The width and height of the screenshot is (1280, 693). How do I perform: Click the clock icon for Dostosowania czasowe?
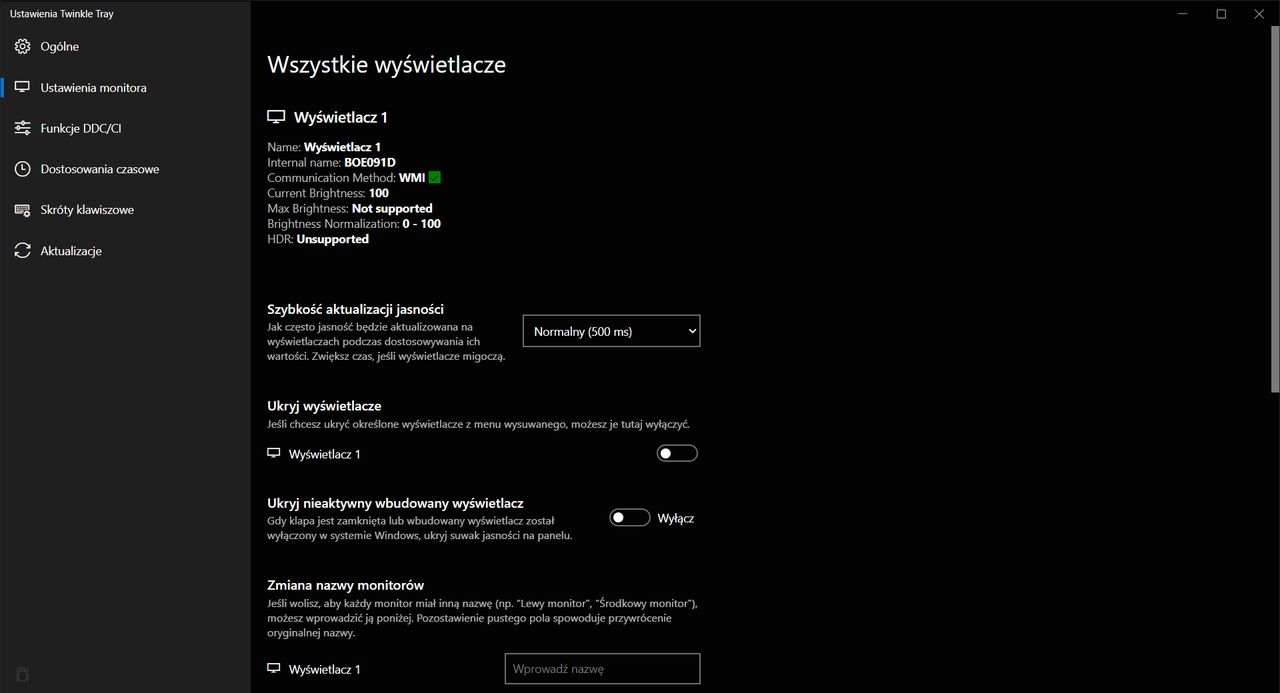pyautogui.click(x=22, y=169)
